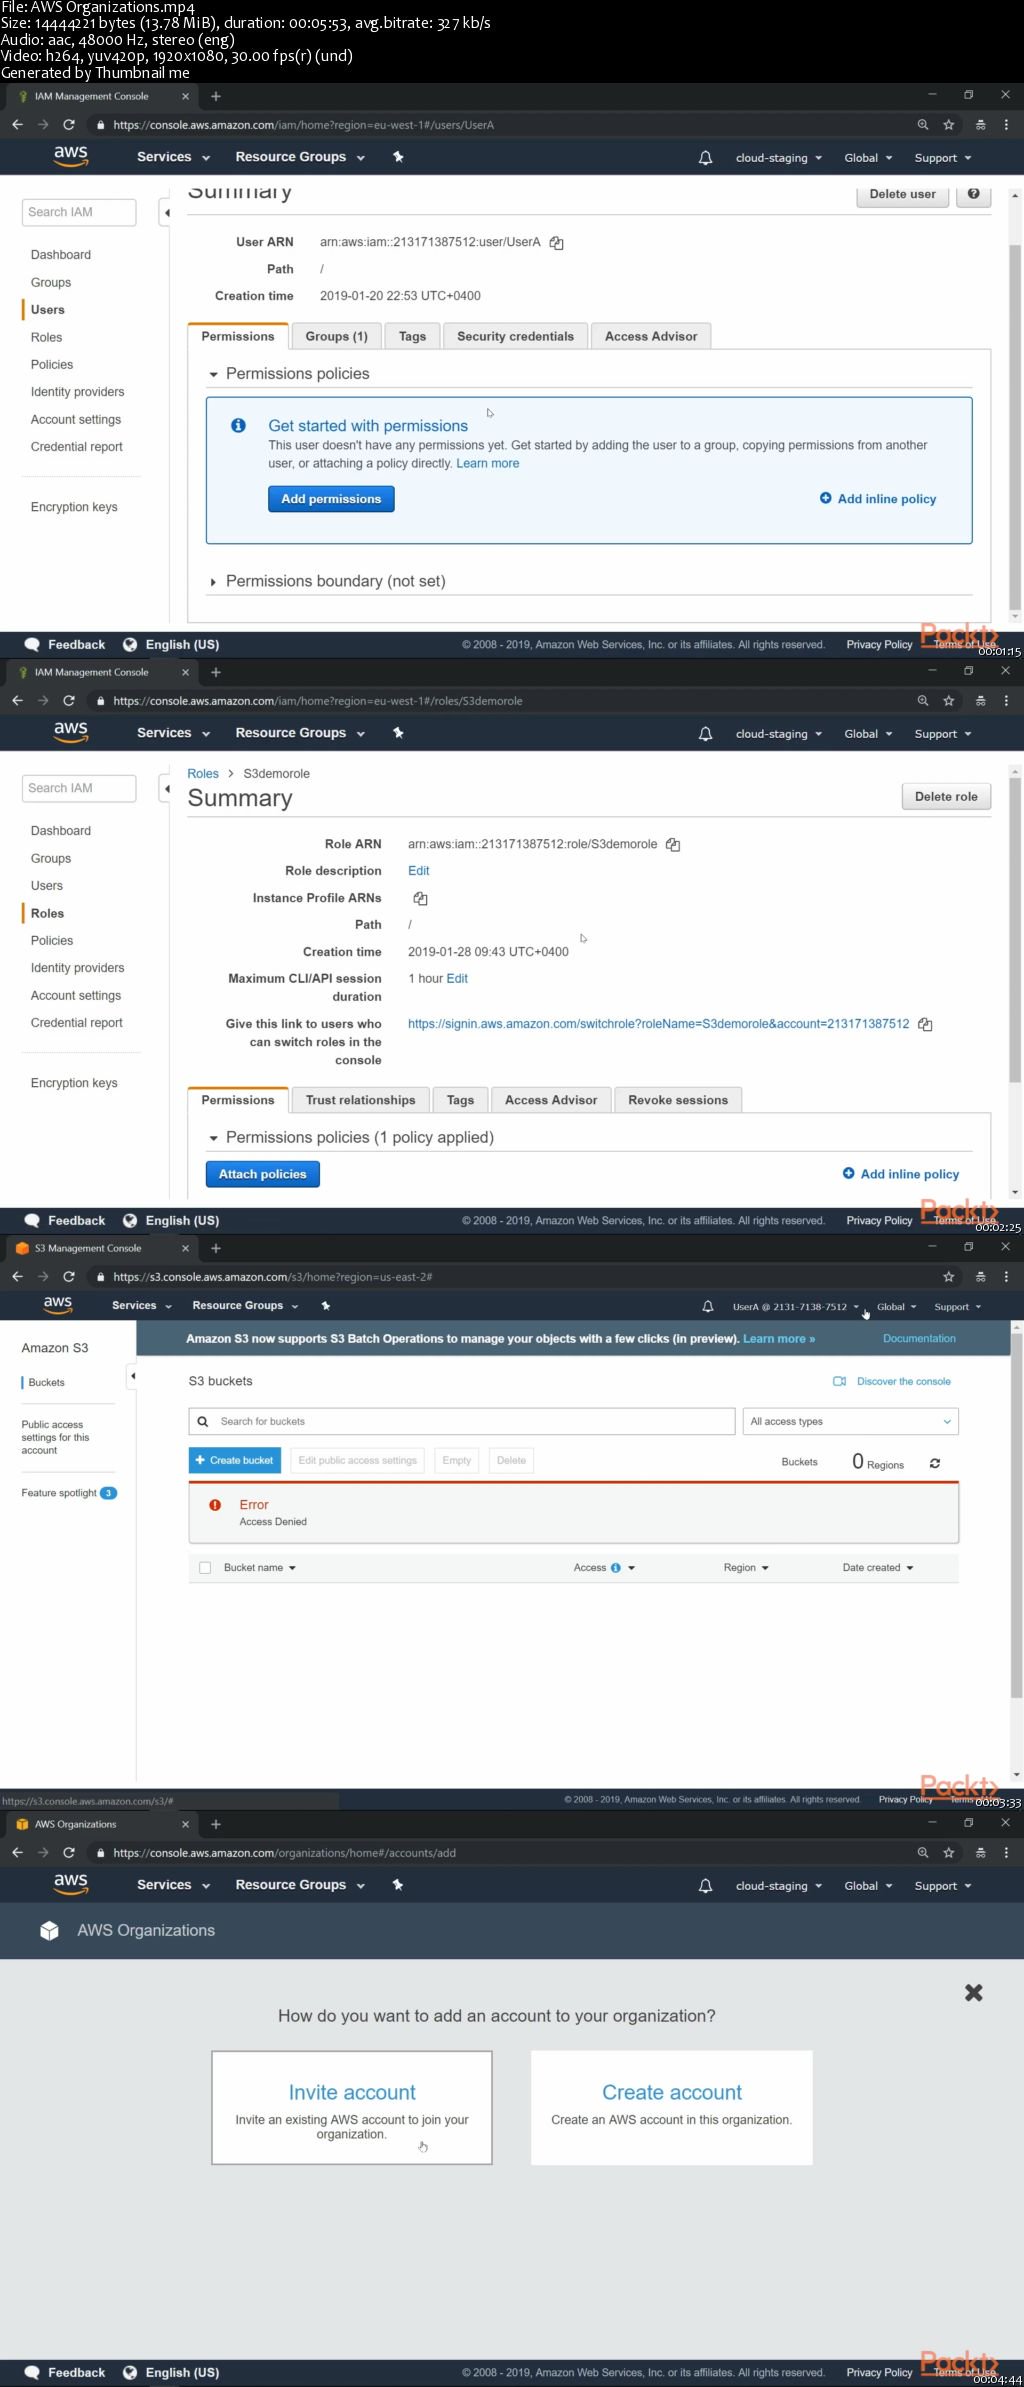The image size is (1024, 2387).
Task: Click the AWS logo in the Organizations window
Action: click(71, 1884)
